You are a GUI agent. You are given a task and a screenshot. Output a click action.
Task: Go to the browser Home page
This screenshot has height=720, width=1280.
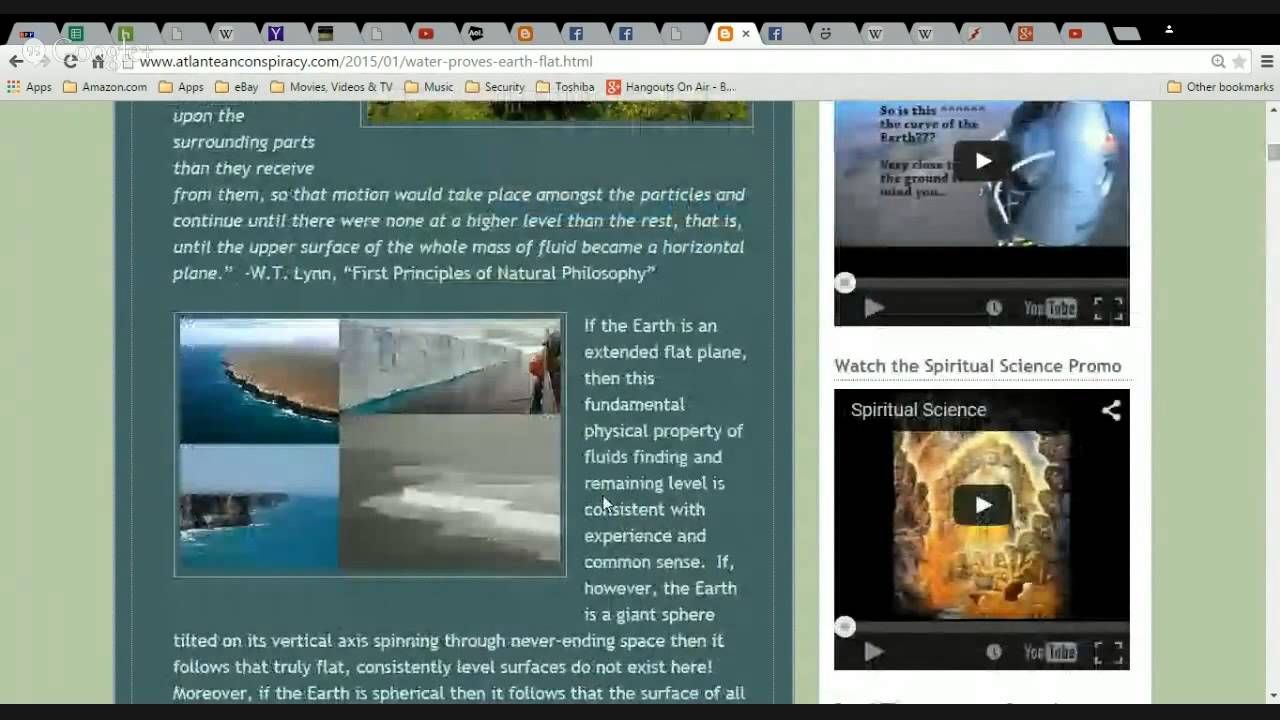coord(98,61)
